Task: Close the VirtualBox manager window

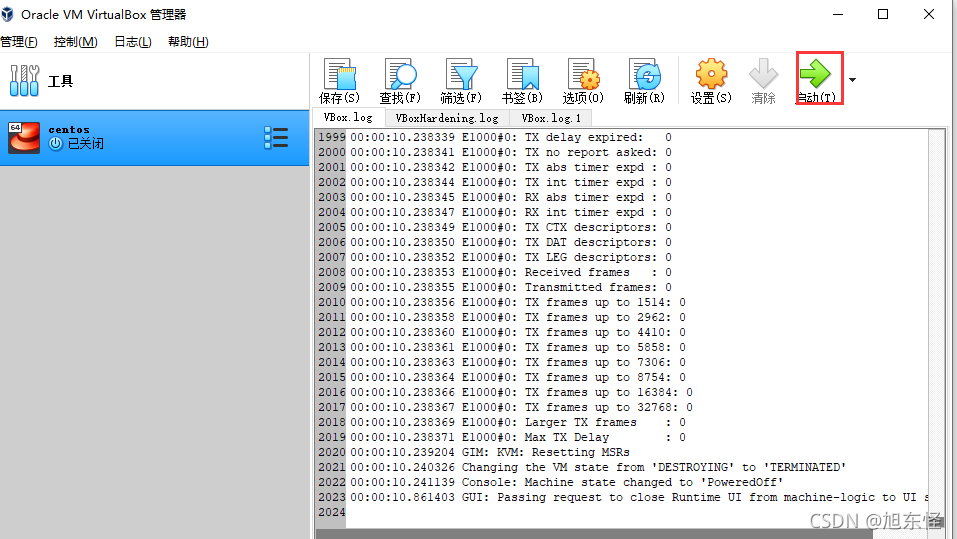Action: pos(929,14)
